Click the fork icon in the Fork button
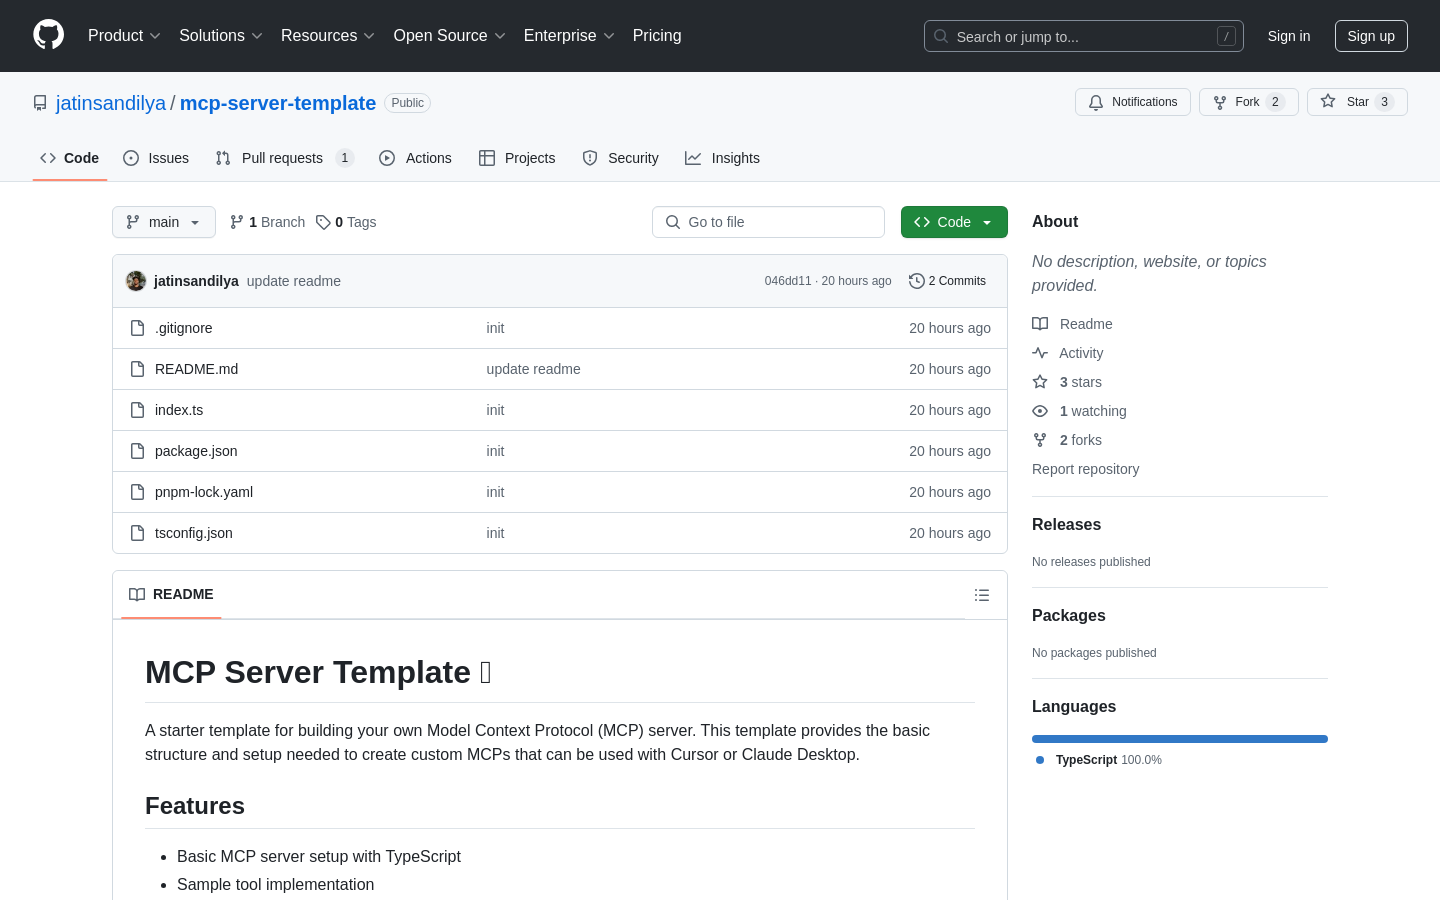Screen dimensions: 1440x900 1220,102
